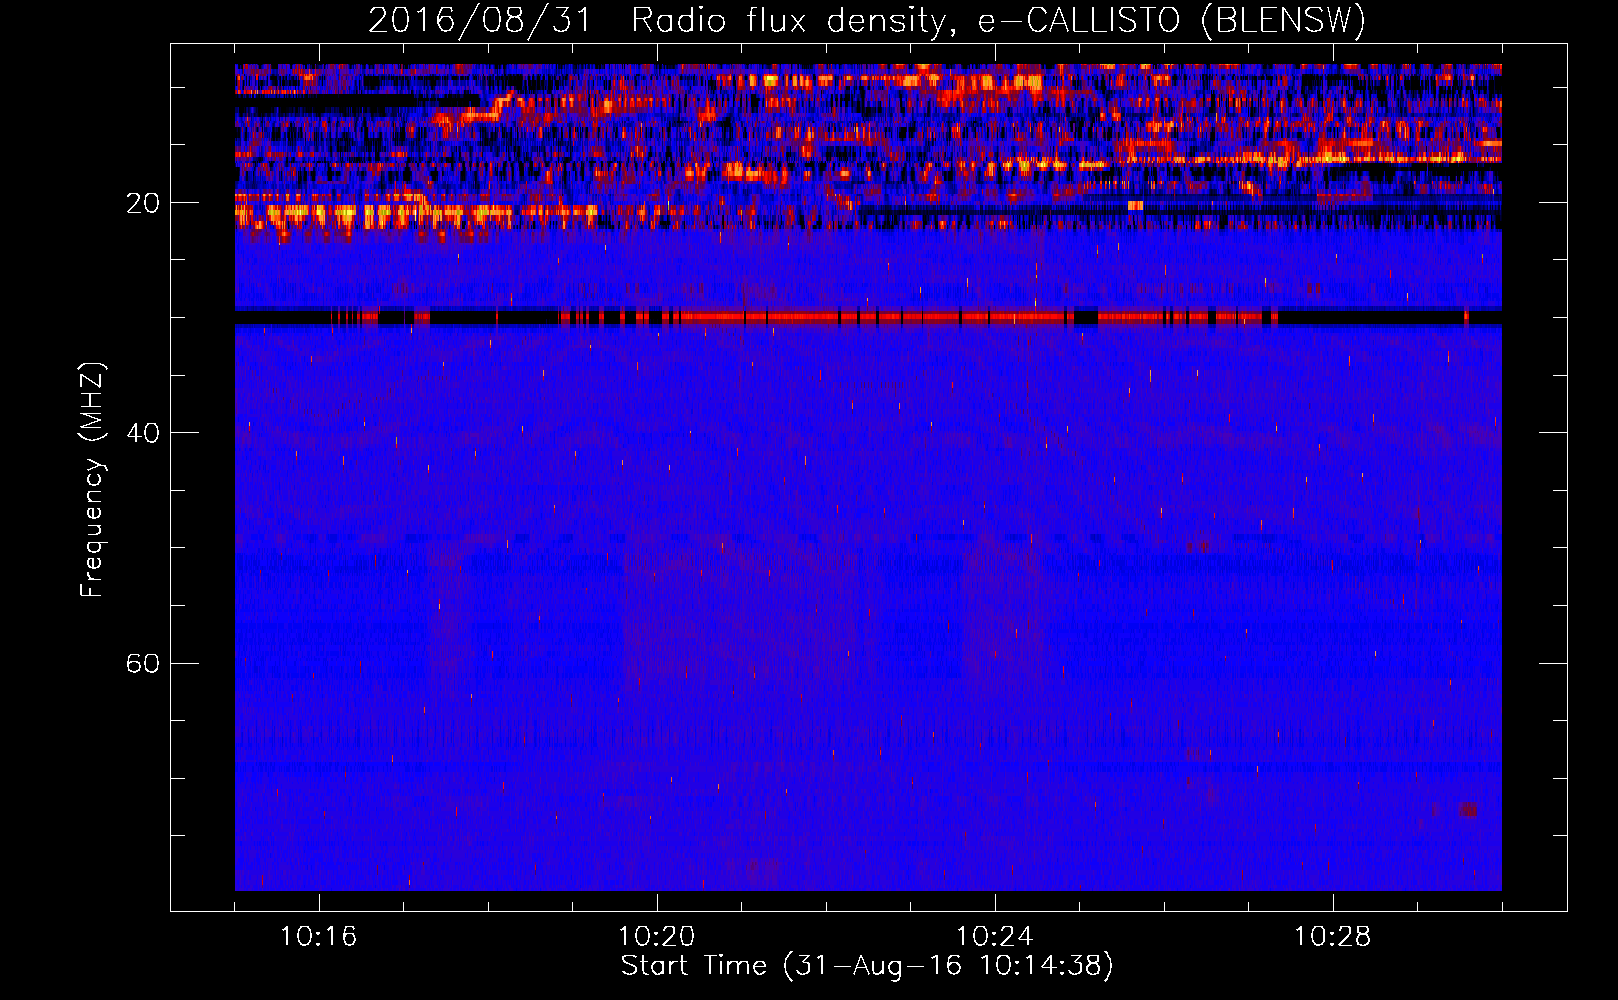The height and width of the screenshot is (1000, 1618).
Task: Click the red horizontal interference band near 30 MHz
Action: (868, 317)
